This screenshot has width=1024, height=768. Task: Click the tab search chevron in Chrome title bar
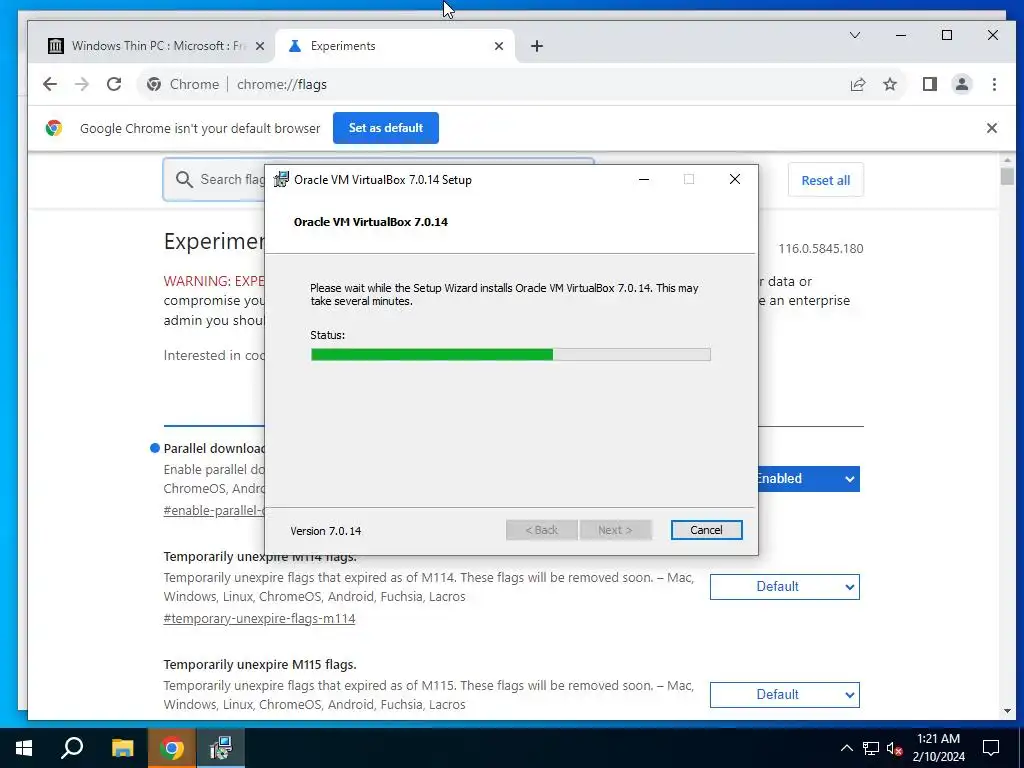pyautogui.click(x=855, y=35)
